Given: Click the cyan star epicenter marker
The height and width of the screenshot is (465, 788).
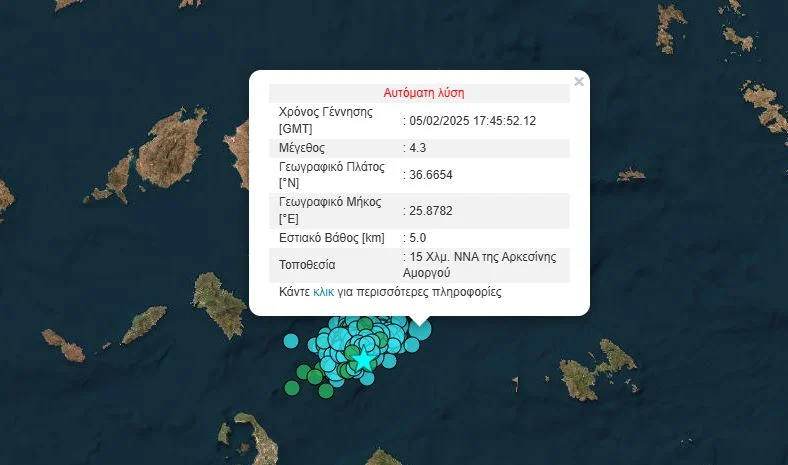Looking at the screenshot, I should (x=366, y=357).
